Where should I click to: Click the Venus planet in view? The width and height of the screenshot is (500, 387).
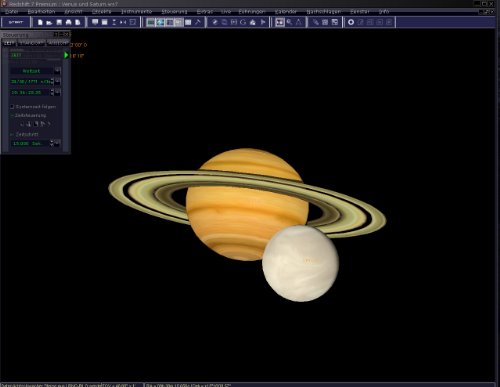coord(300,263)
